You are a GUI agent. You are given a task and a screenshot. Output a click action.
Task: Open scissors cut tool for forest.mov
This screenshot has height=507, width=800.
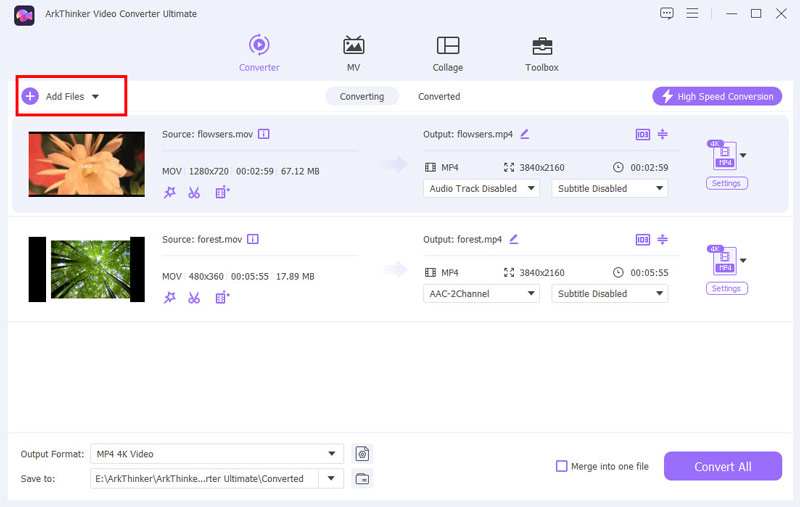pyautogui.click(x=194, y=297)
